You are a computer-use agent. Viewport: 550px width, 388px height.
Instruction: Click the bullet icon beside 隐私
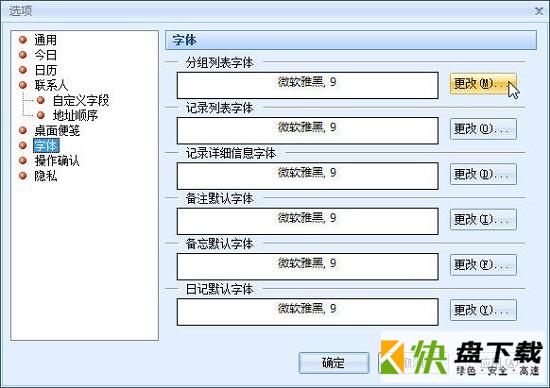pos(23,175)
